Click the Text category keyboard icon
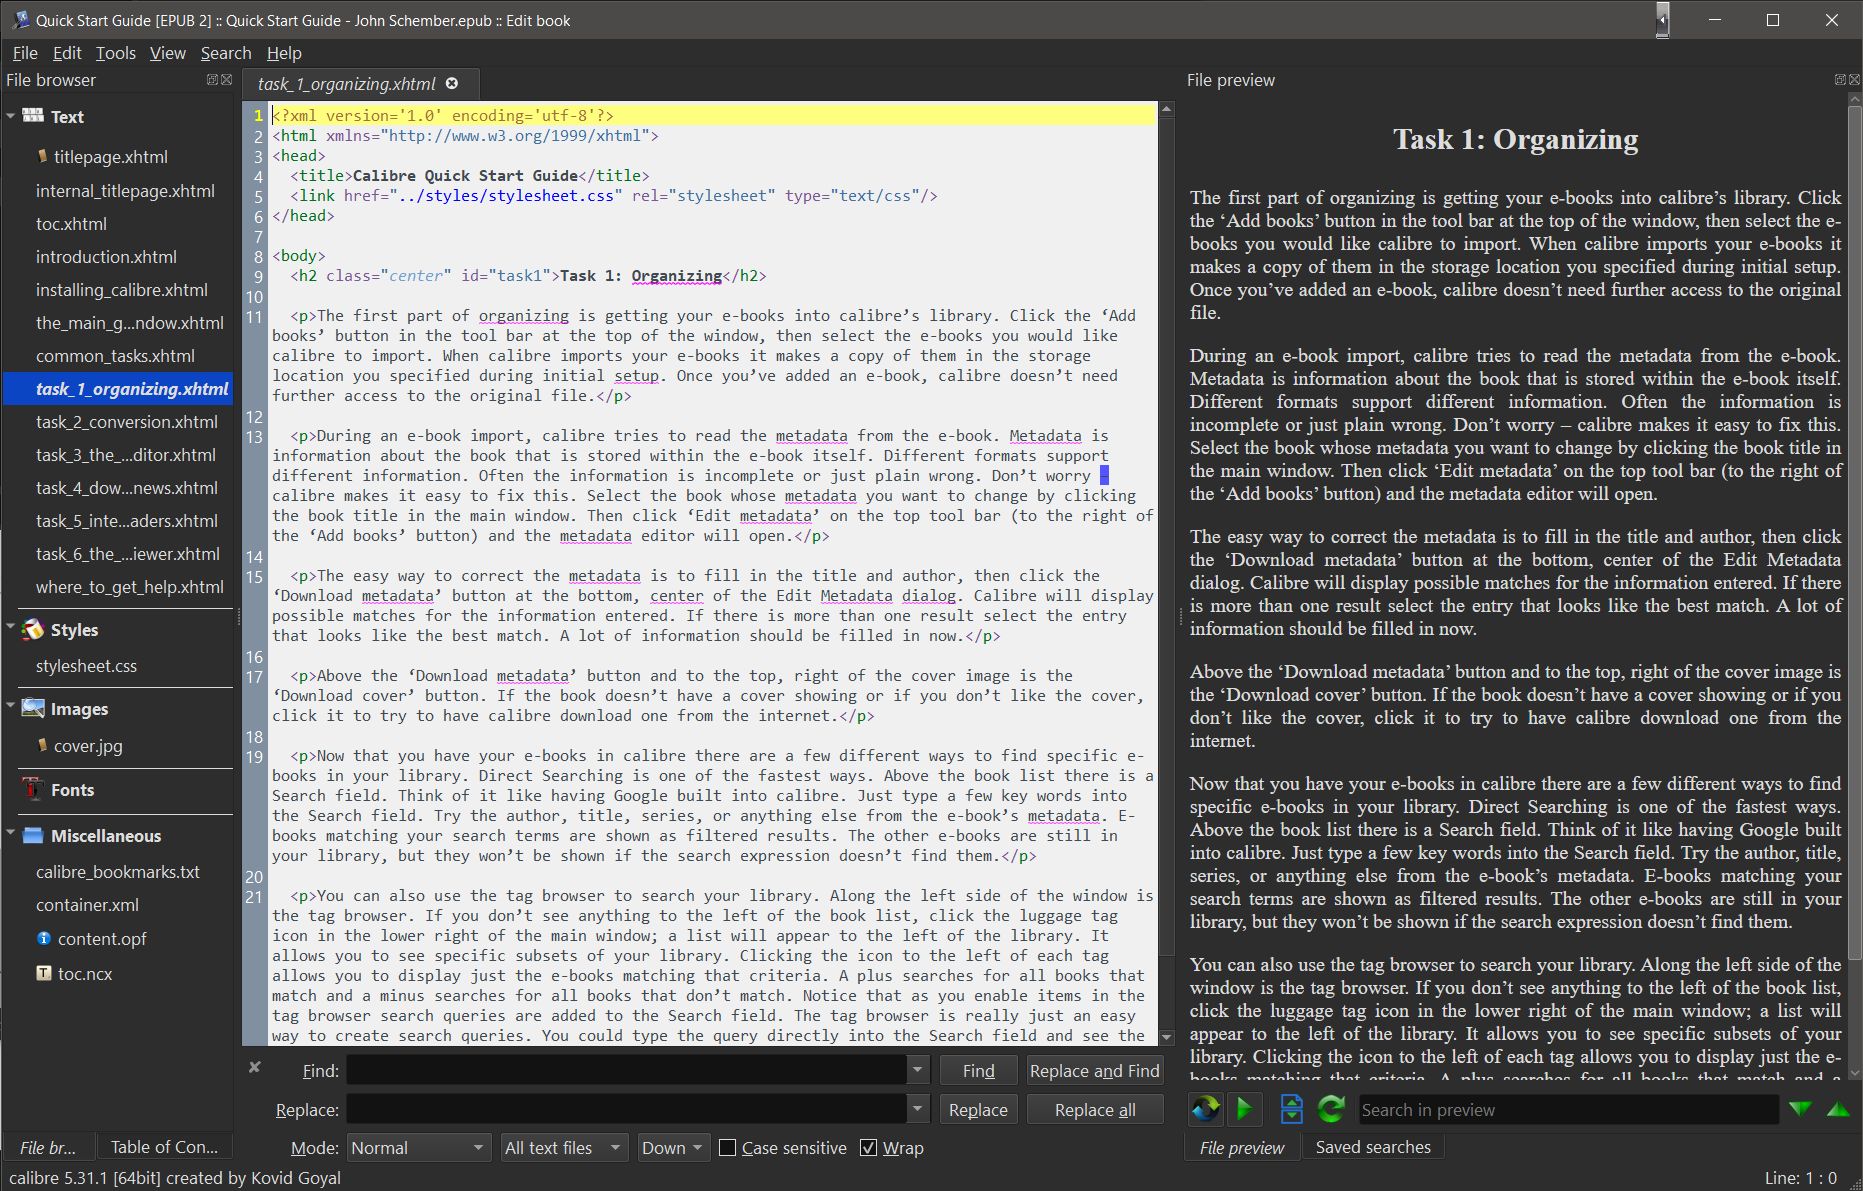Screen dimensions: 1863x1191 coord(33,116)
